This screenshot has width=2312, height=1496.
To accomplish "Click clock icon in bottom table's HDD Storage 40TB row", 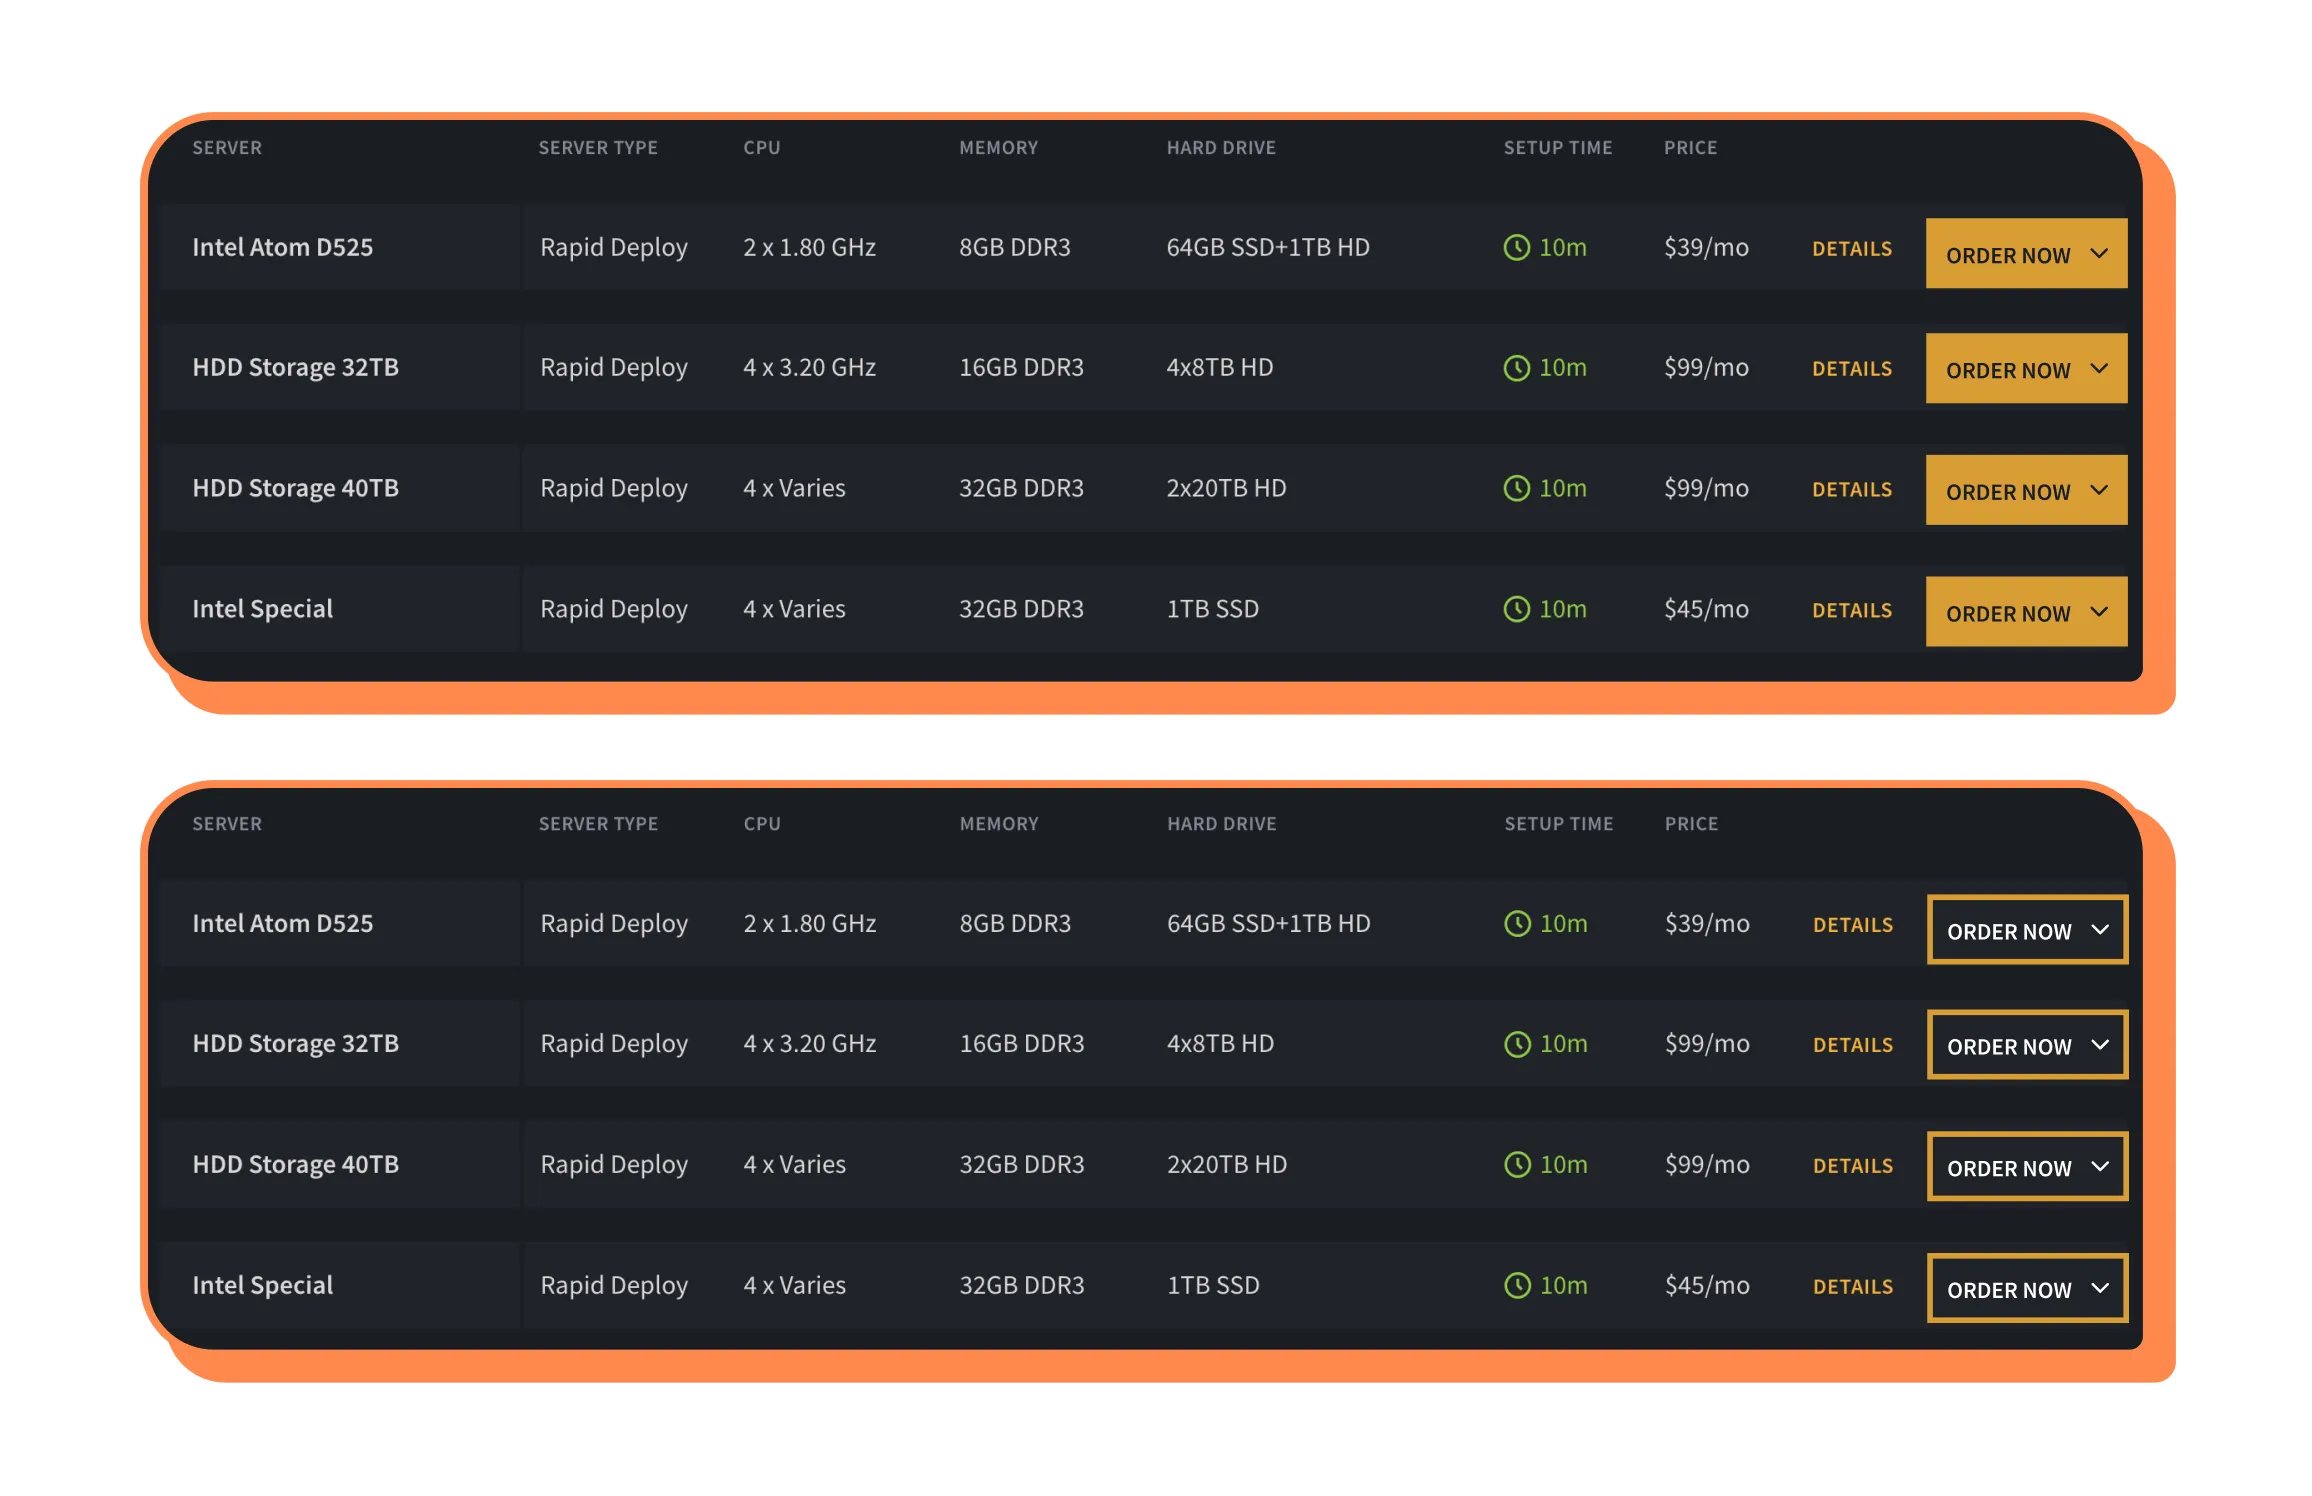I will (x=1517, y=1164).
